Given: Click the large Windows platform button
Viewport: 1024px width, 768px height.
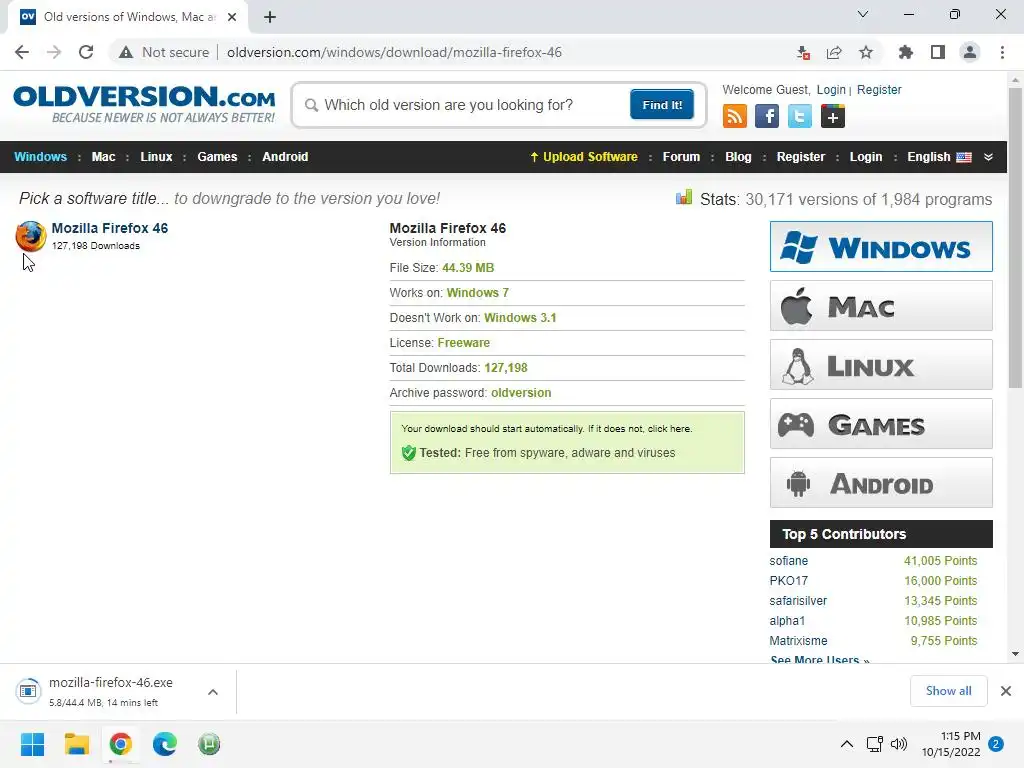Looking at the screenshot, I should (x=881, y=246).
